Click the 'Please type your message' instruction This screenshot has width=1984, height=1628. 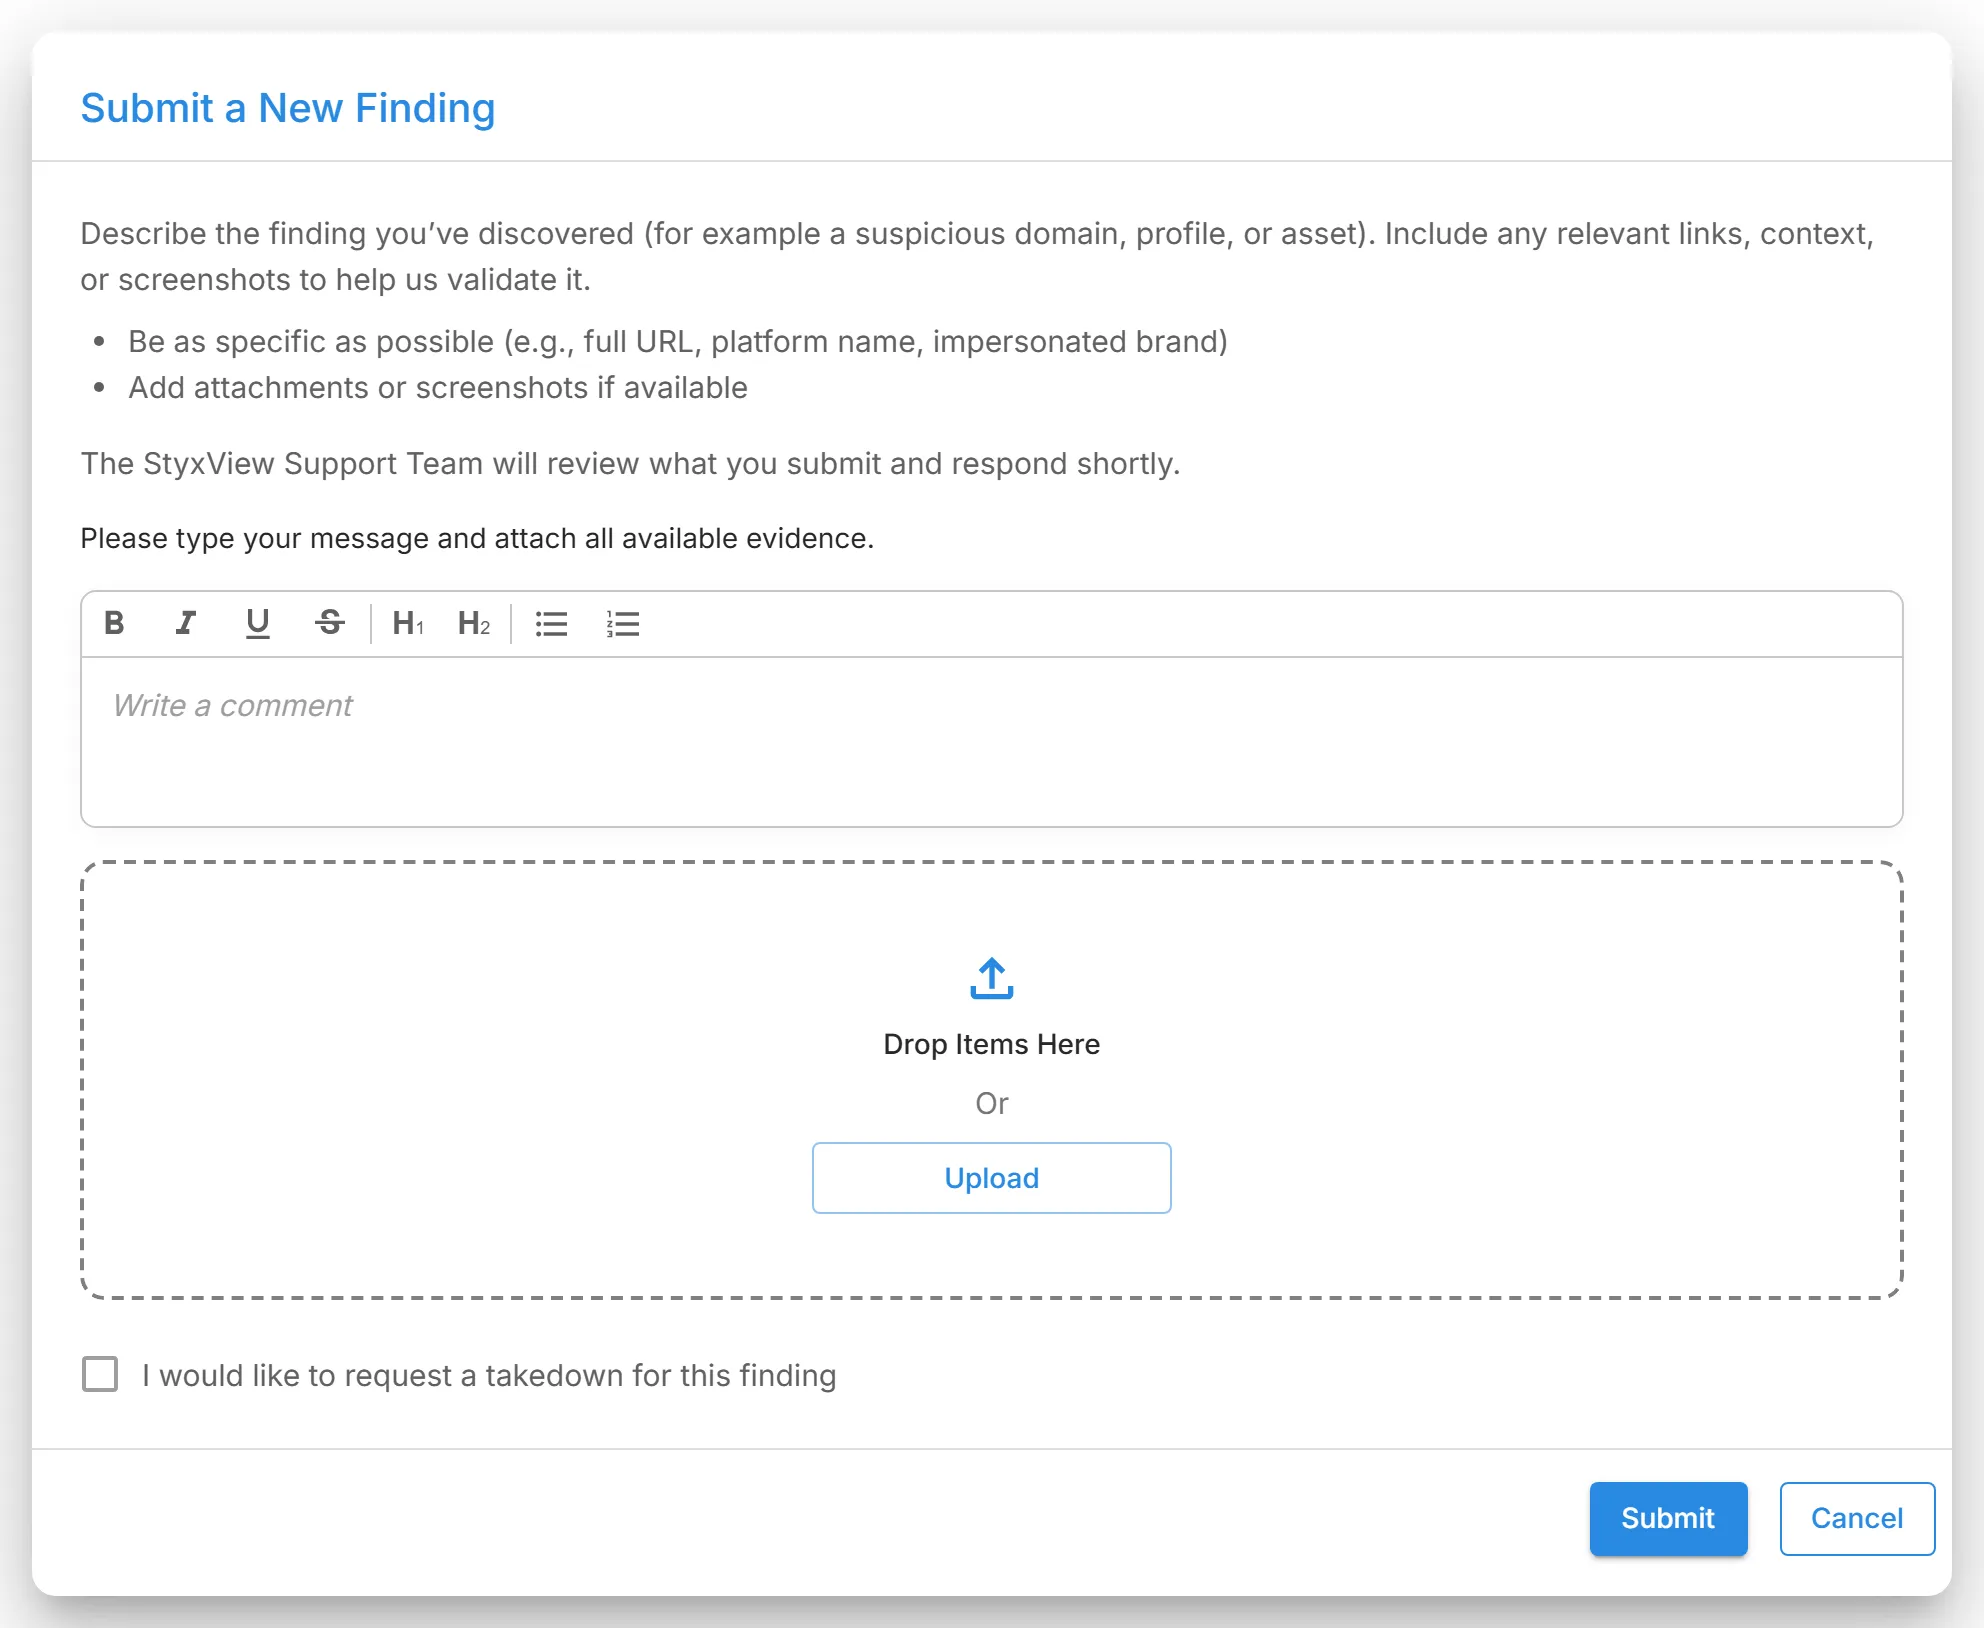pyautogui.click(x=477, y=539)
